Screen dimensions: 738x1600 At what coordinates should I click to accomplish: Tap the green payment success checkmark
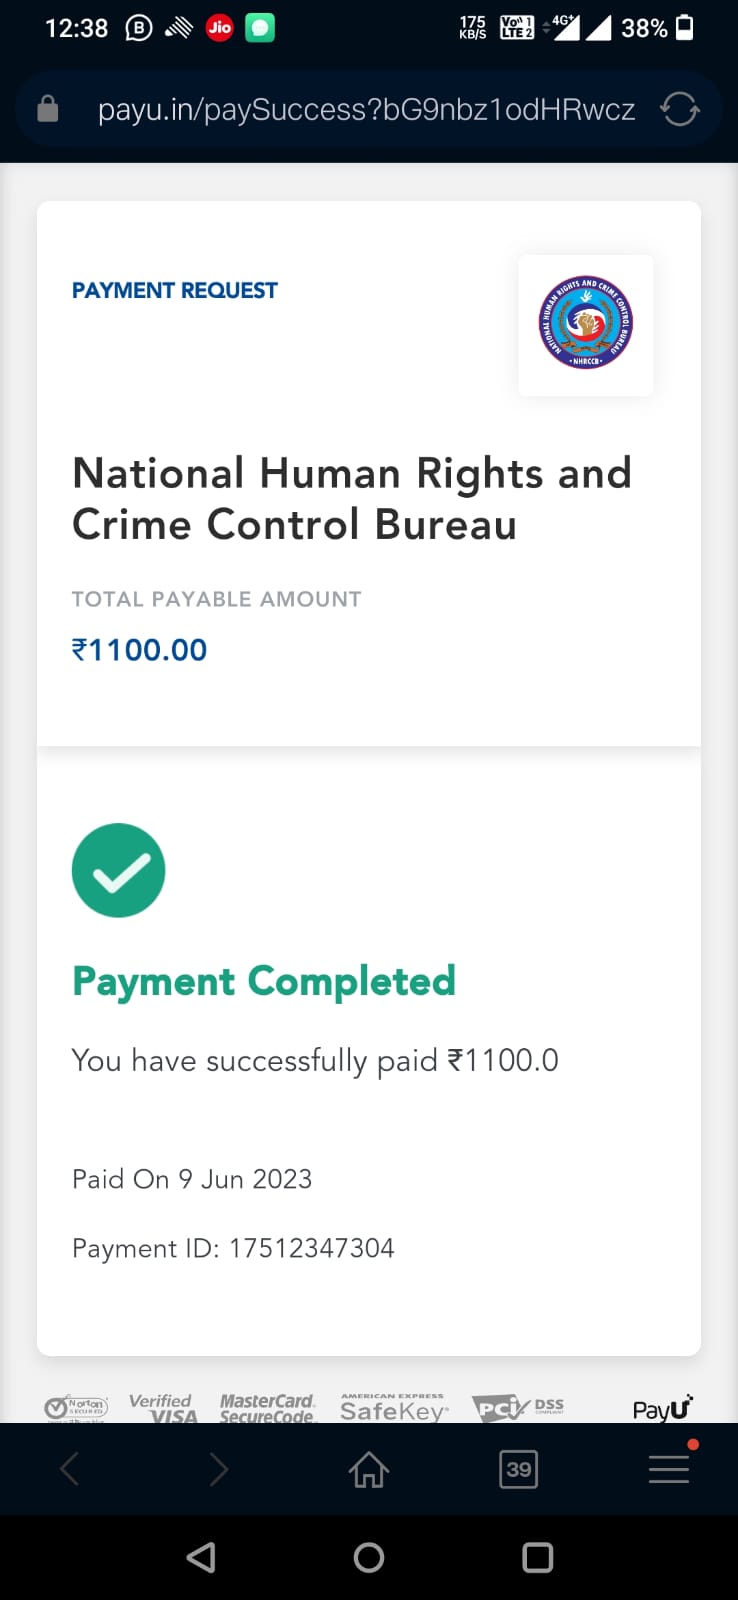pos(119,870)
